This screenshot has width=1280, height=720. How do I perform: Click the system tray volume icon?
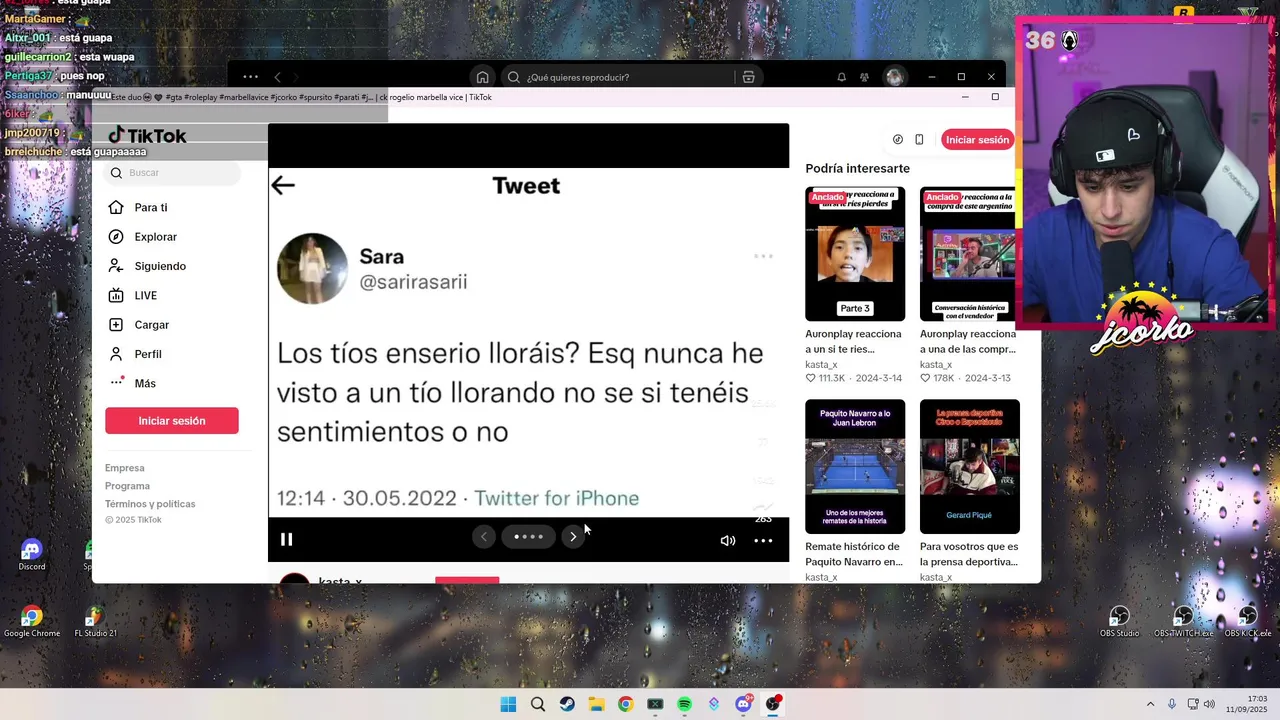click(1209, 704)
